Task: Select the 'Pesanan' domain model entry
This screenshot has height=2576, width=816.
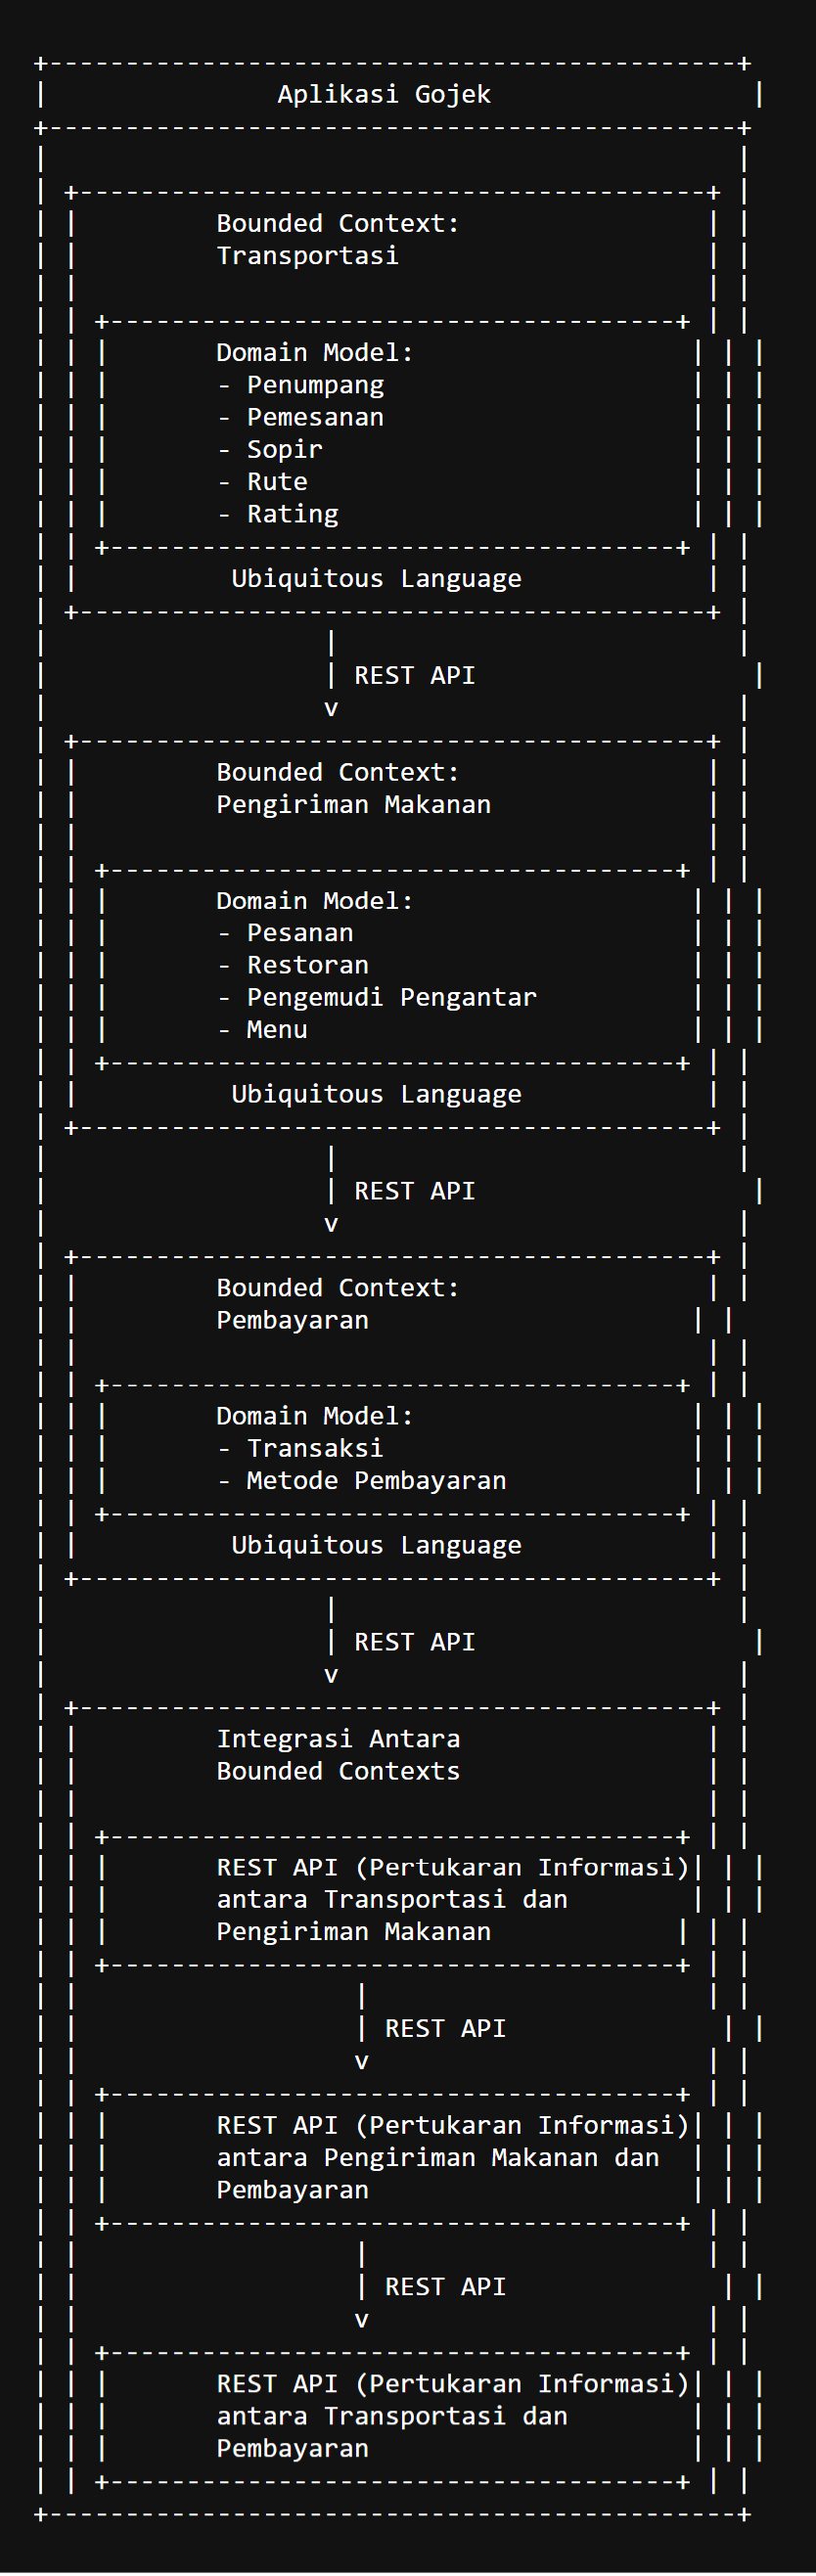Action: pyautogui.click(x=300, y=933)
